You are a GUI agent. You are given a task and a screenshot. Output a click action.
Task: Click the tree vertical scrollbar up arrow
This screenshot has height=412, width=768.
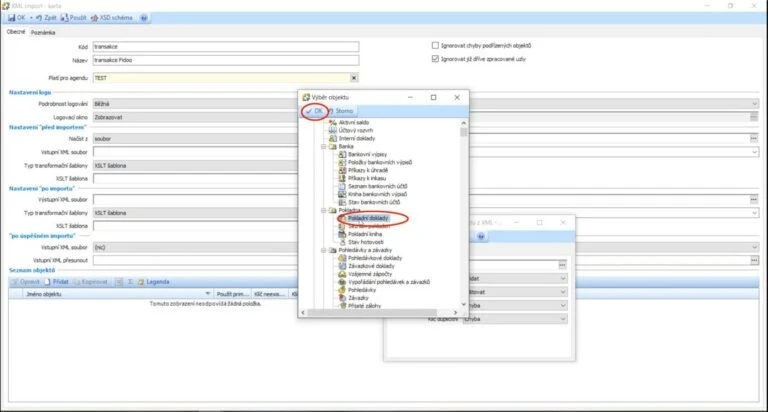(x=463, y=123)
